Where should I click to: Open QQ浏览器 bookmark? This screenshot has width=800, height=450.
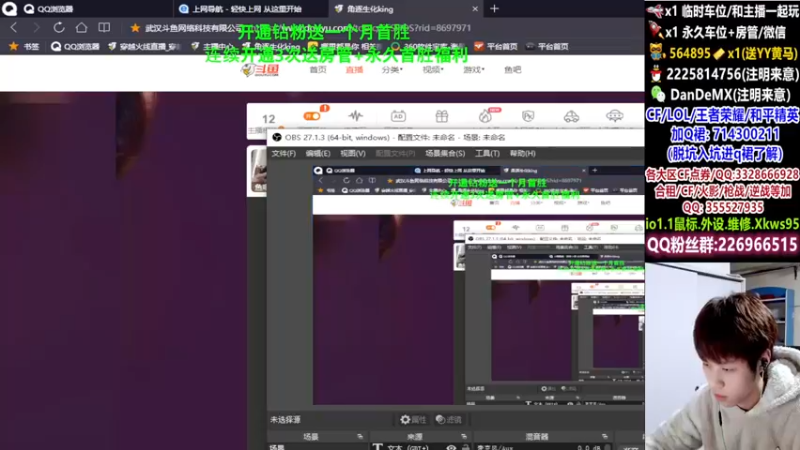point(76,46)
